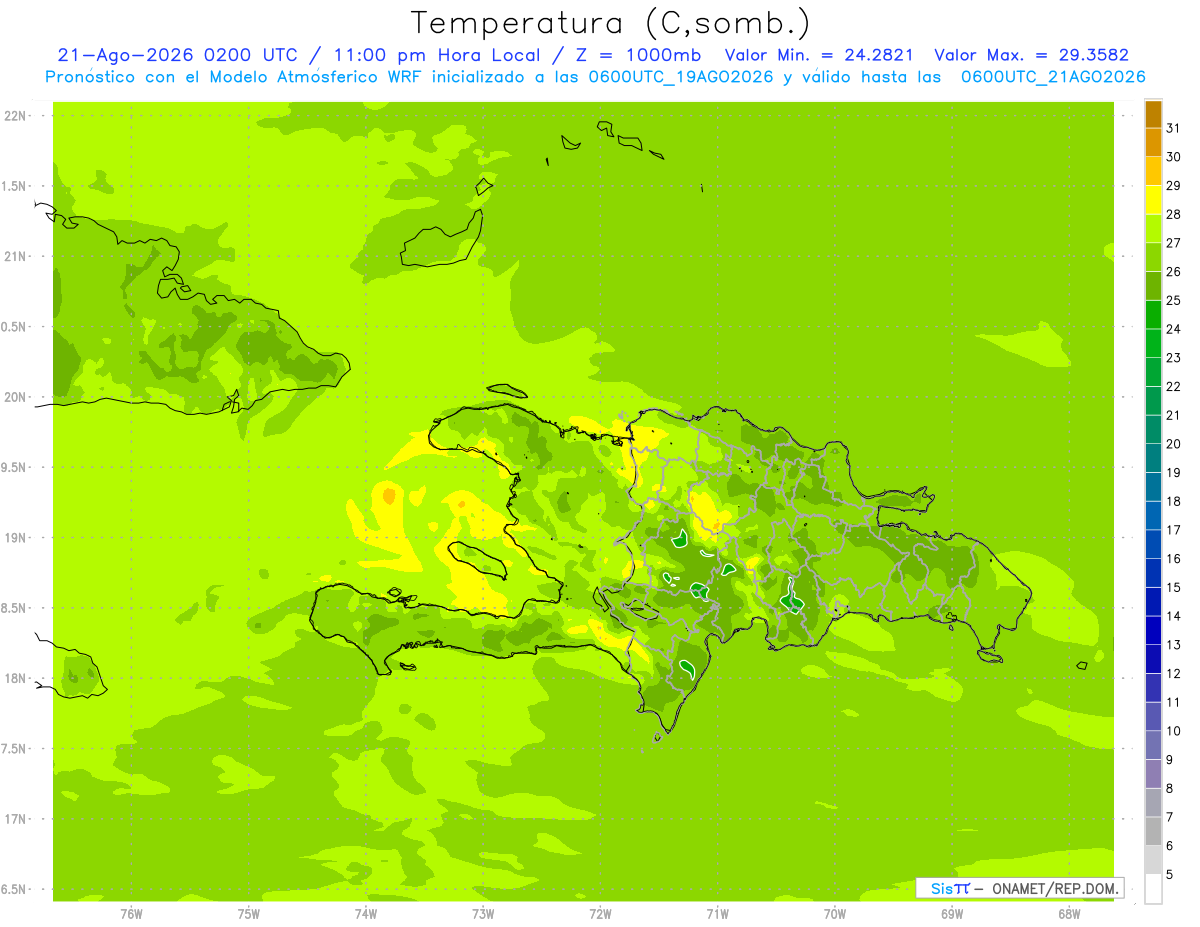The height and width of the screenshot is (927, 1200).
Task: Click the 'SisTT - ONAMET/REP.DOM.' credit label
Action: tap(1021, 888)
